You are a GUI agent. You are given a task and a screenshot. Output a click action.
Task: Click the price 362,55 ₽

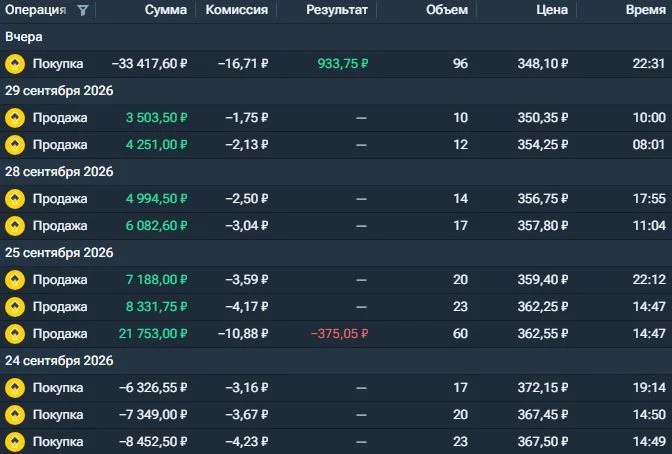pyautogui.click(x=543, y=334)
